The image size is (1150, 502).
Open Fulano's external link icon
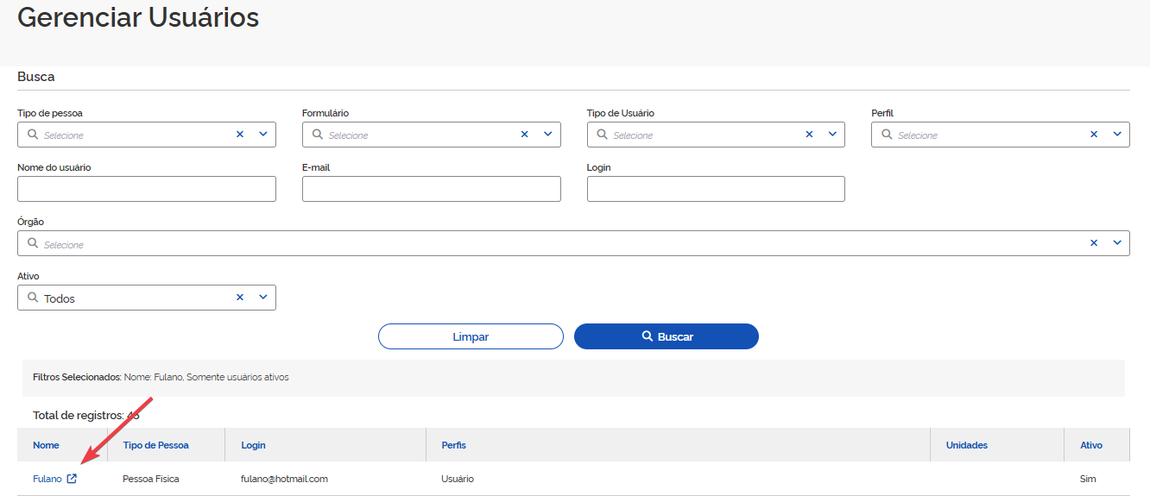click(x=72, y=479)
